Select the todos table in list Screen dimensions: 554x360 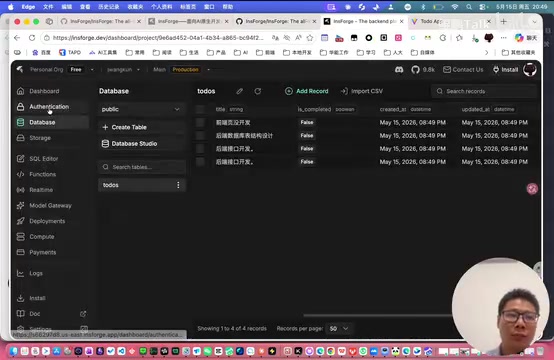(141, 185)
